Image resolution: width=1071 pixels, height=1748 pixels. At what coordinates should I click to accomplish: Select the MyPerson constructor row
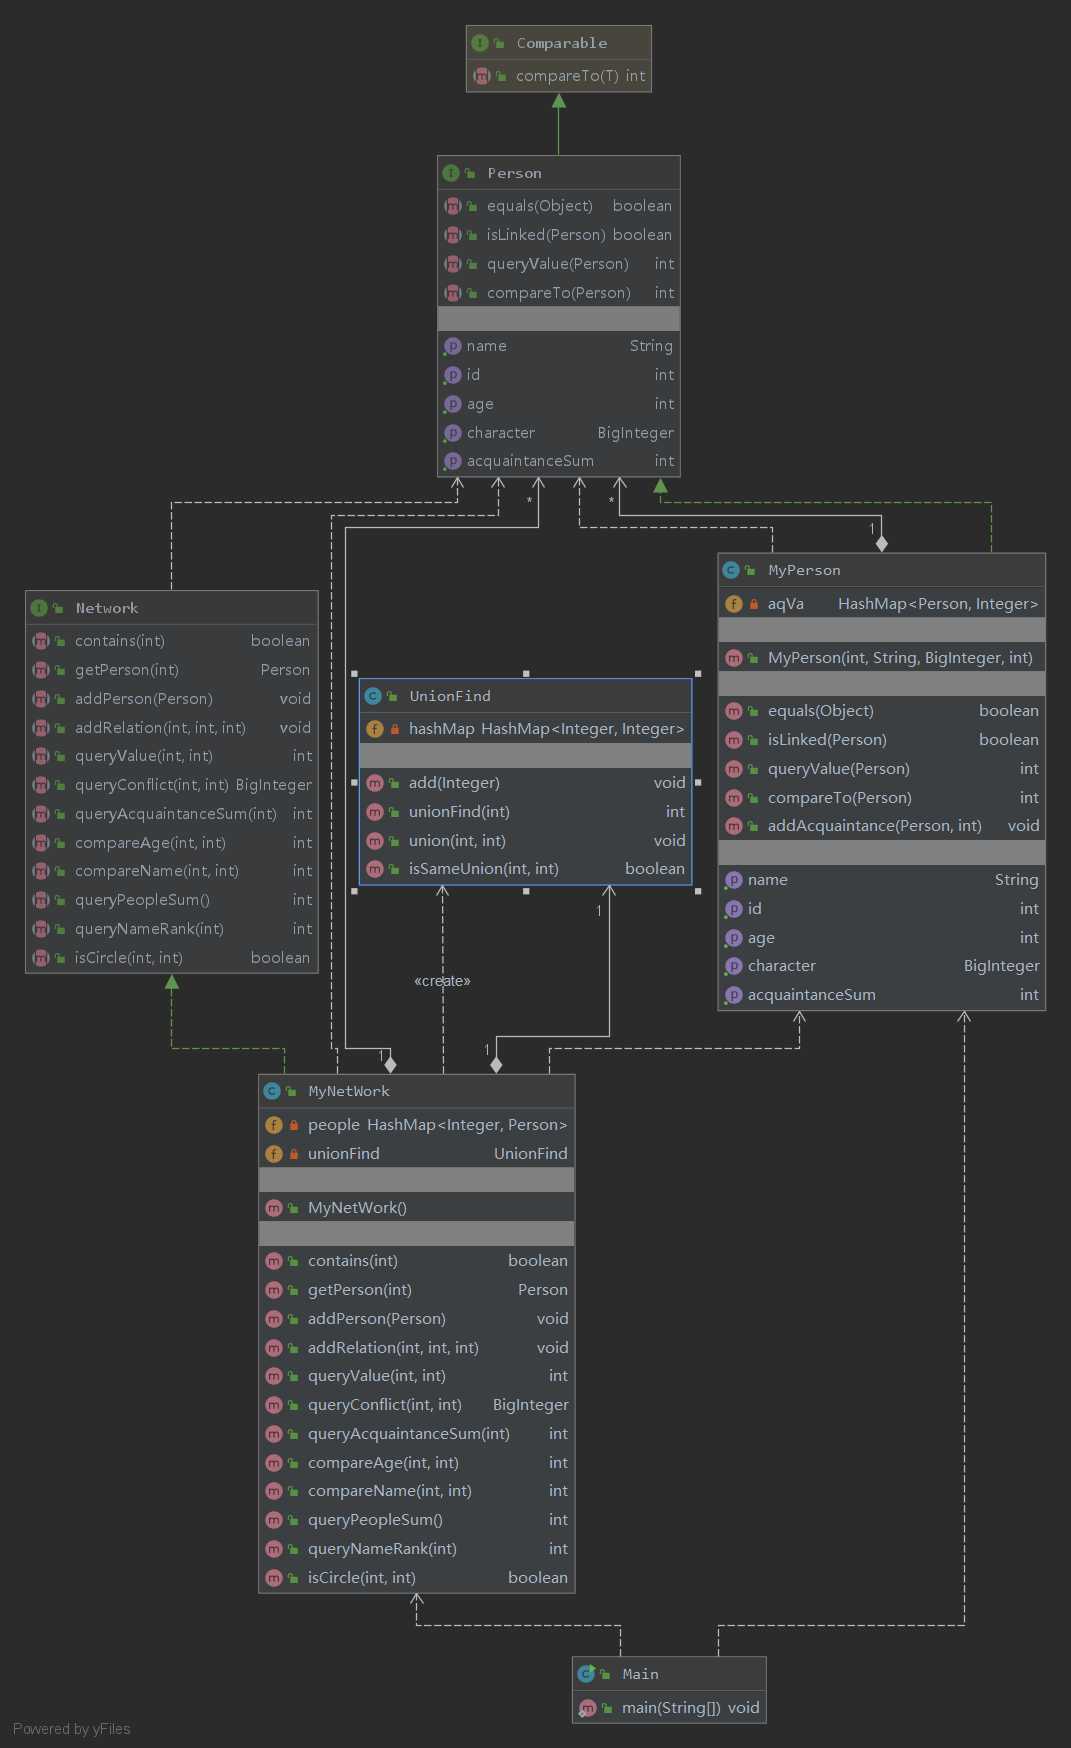click(x=881, y=658)
